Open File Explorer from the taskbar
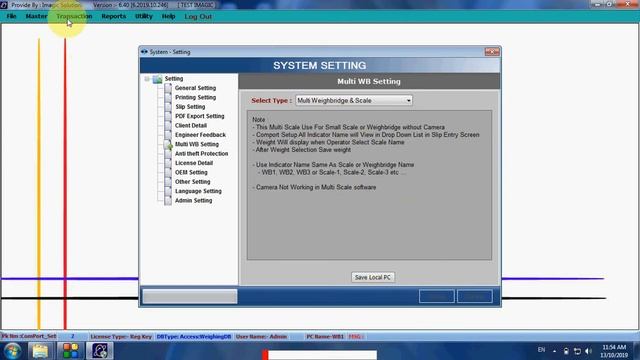 tap(40, 351)
